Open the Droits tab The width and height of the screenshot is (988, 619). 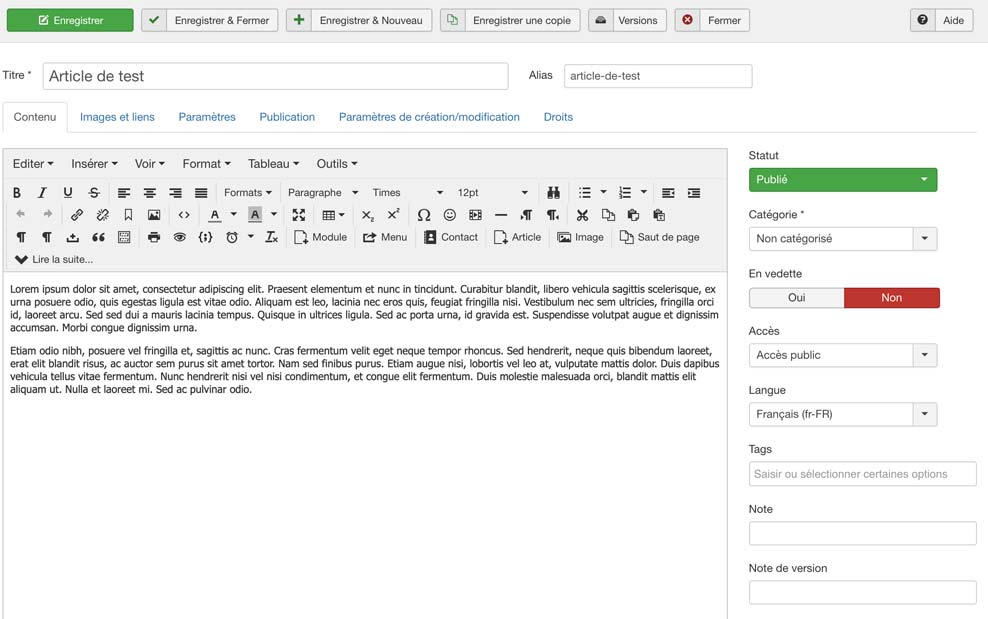coord(558,117)
